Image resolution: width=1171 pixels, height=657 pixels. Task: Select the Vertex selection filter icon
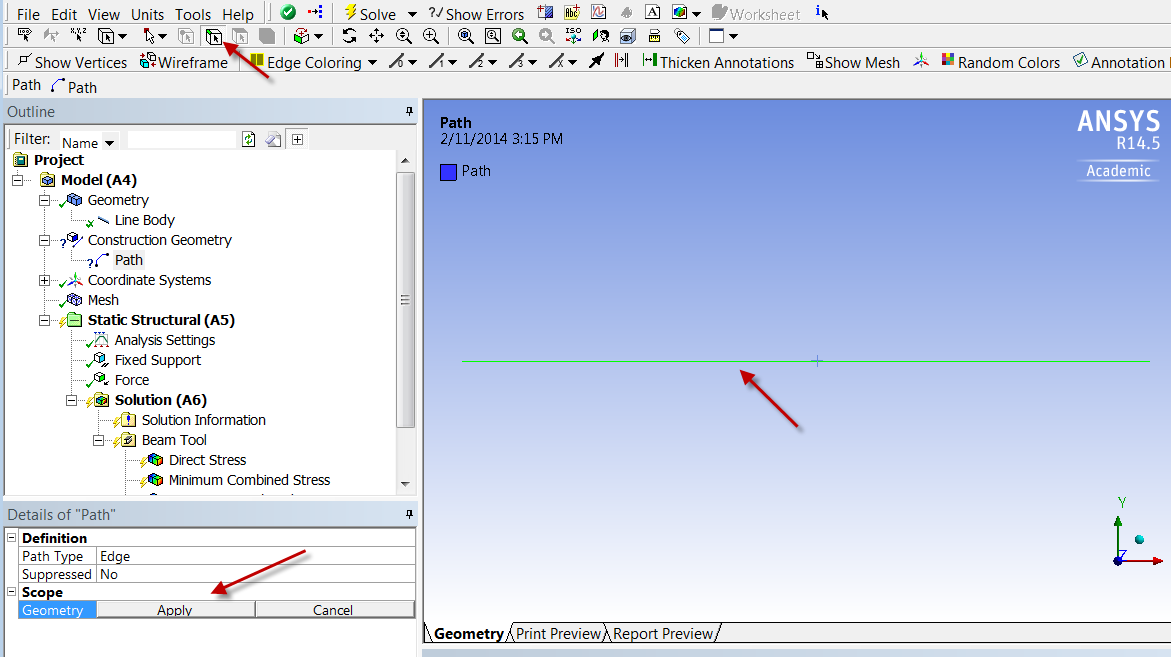[x=186, y=36]
